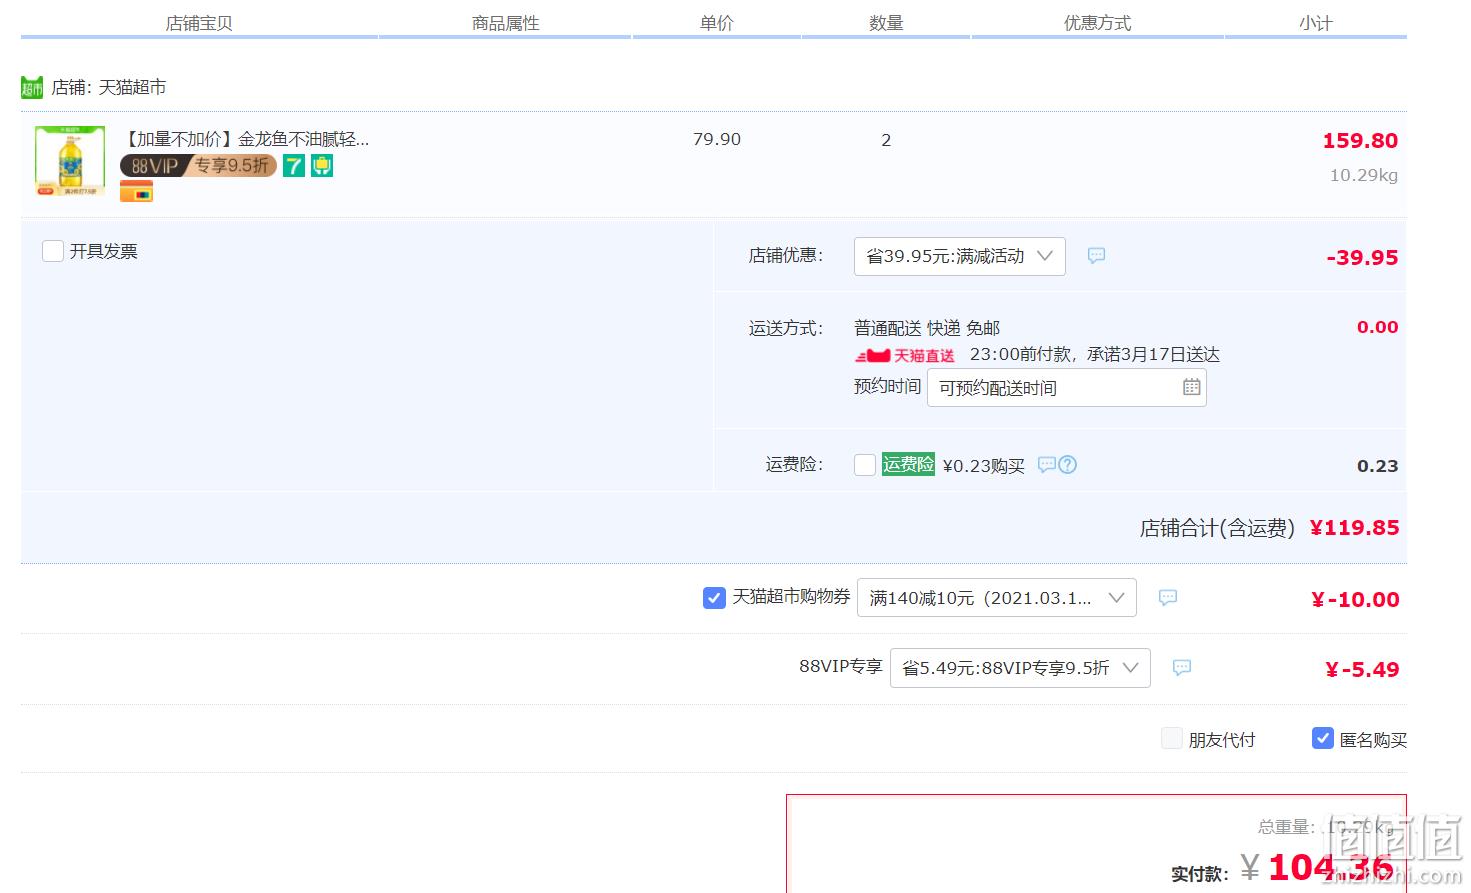Check the 开具发票 invoice checkbox

click(x=53, y=251)
